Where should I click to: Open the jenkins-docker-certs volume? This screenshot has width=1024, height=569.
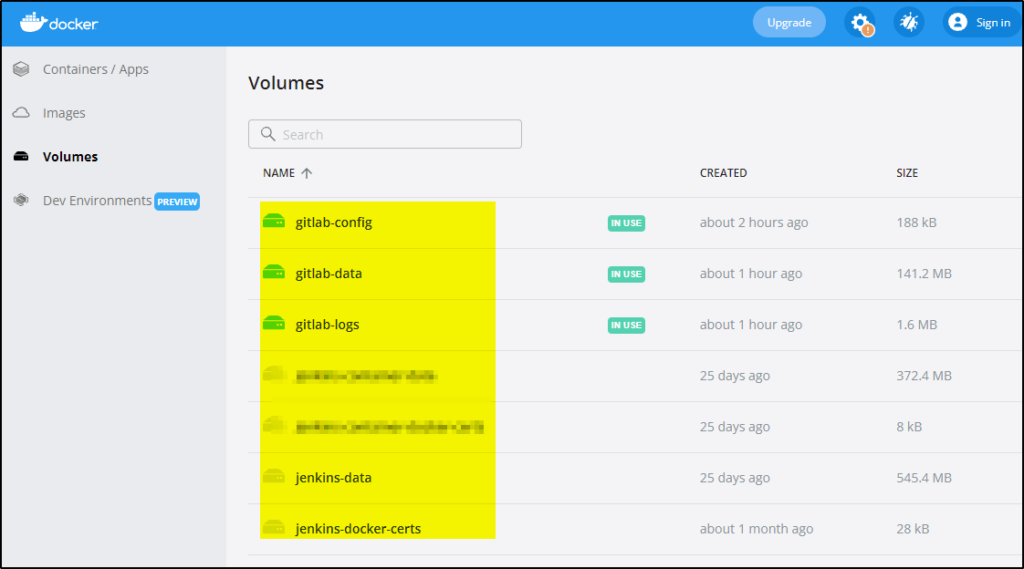pyautogui.click(x=358, y=528)
